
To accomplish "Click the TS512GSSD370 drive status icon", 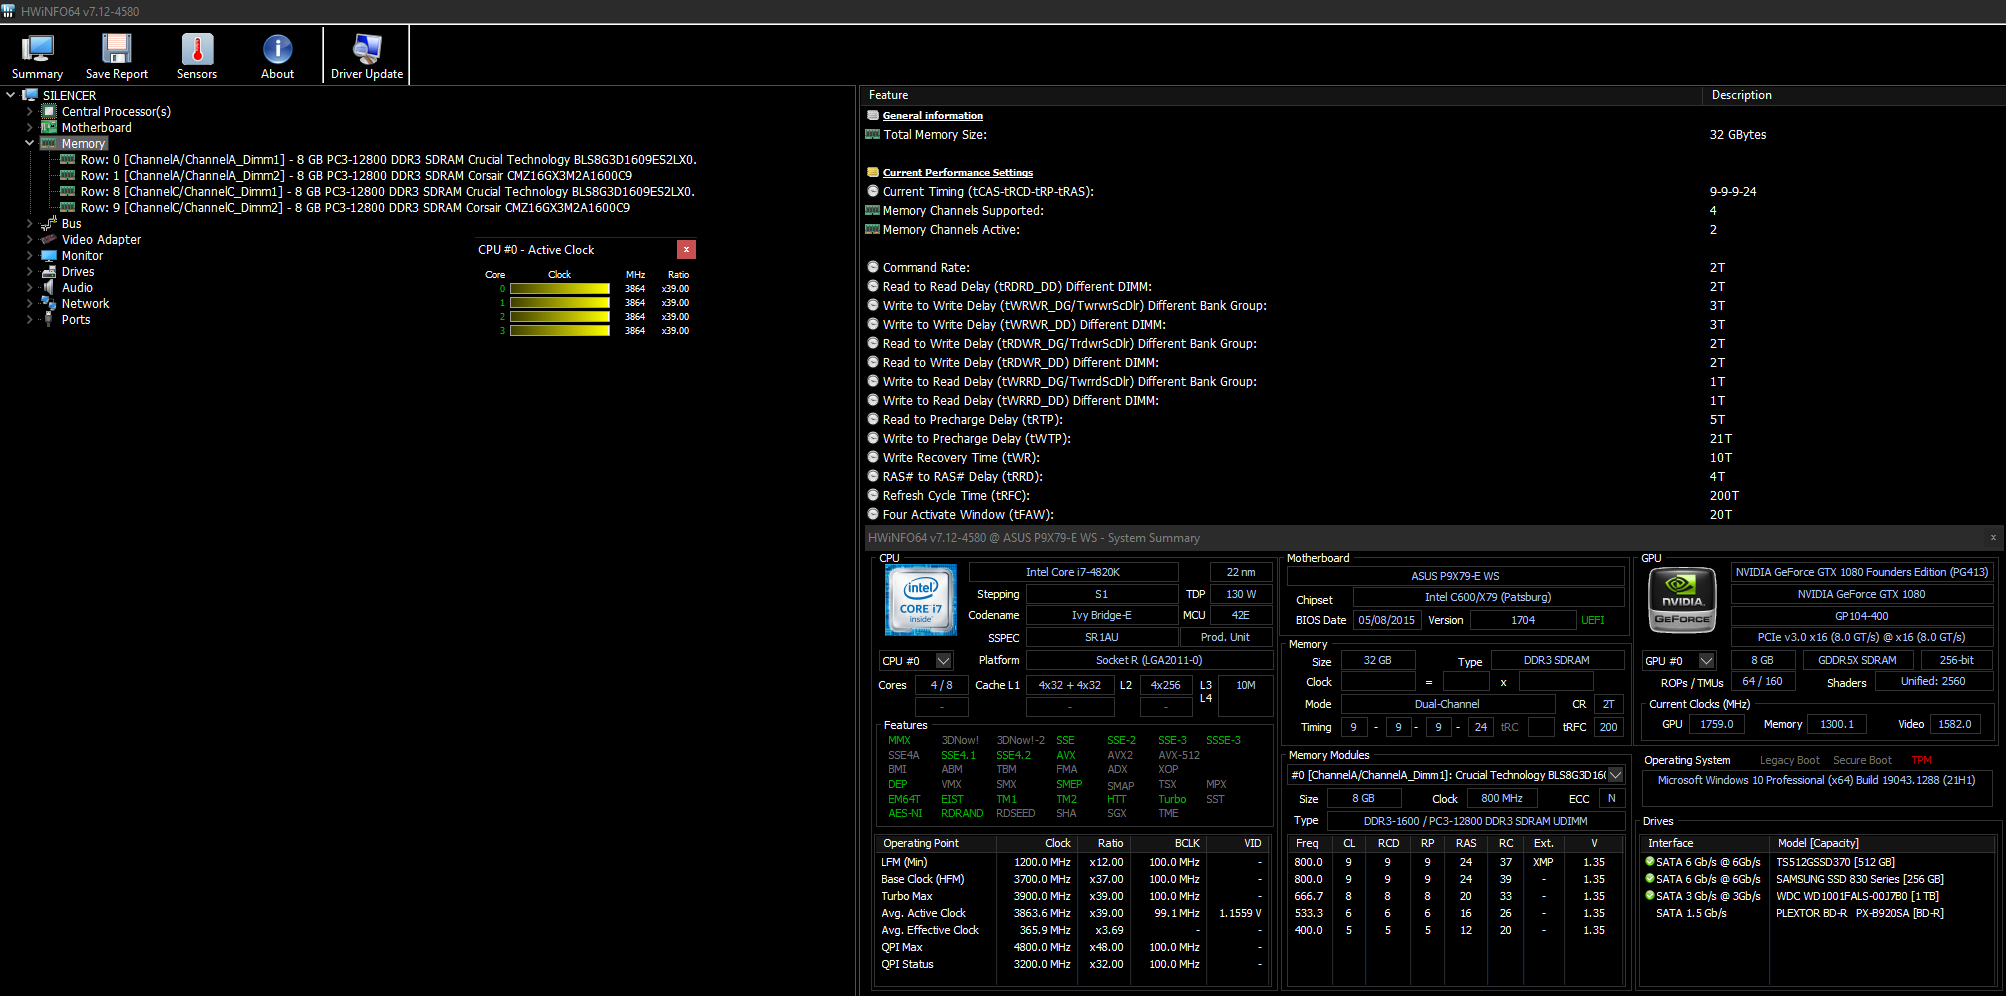I will pos(1650,862).
